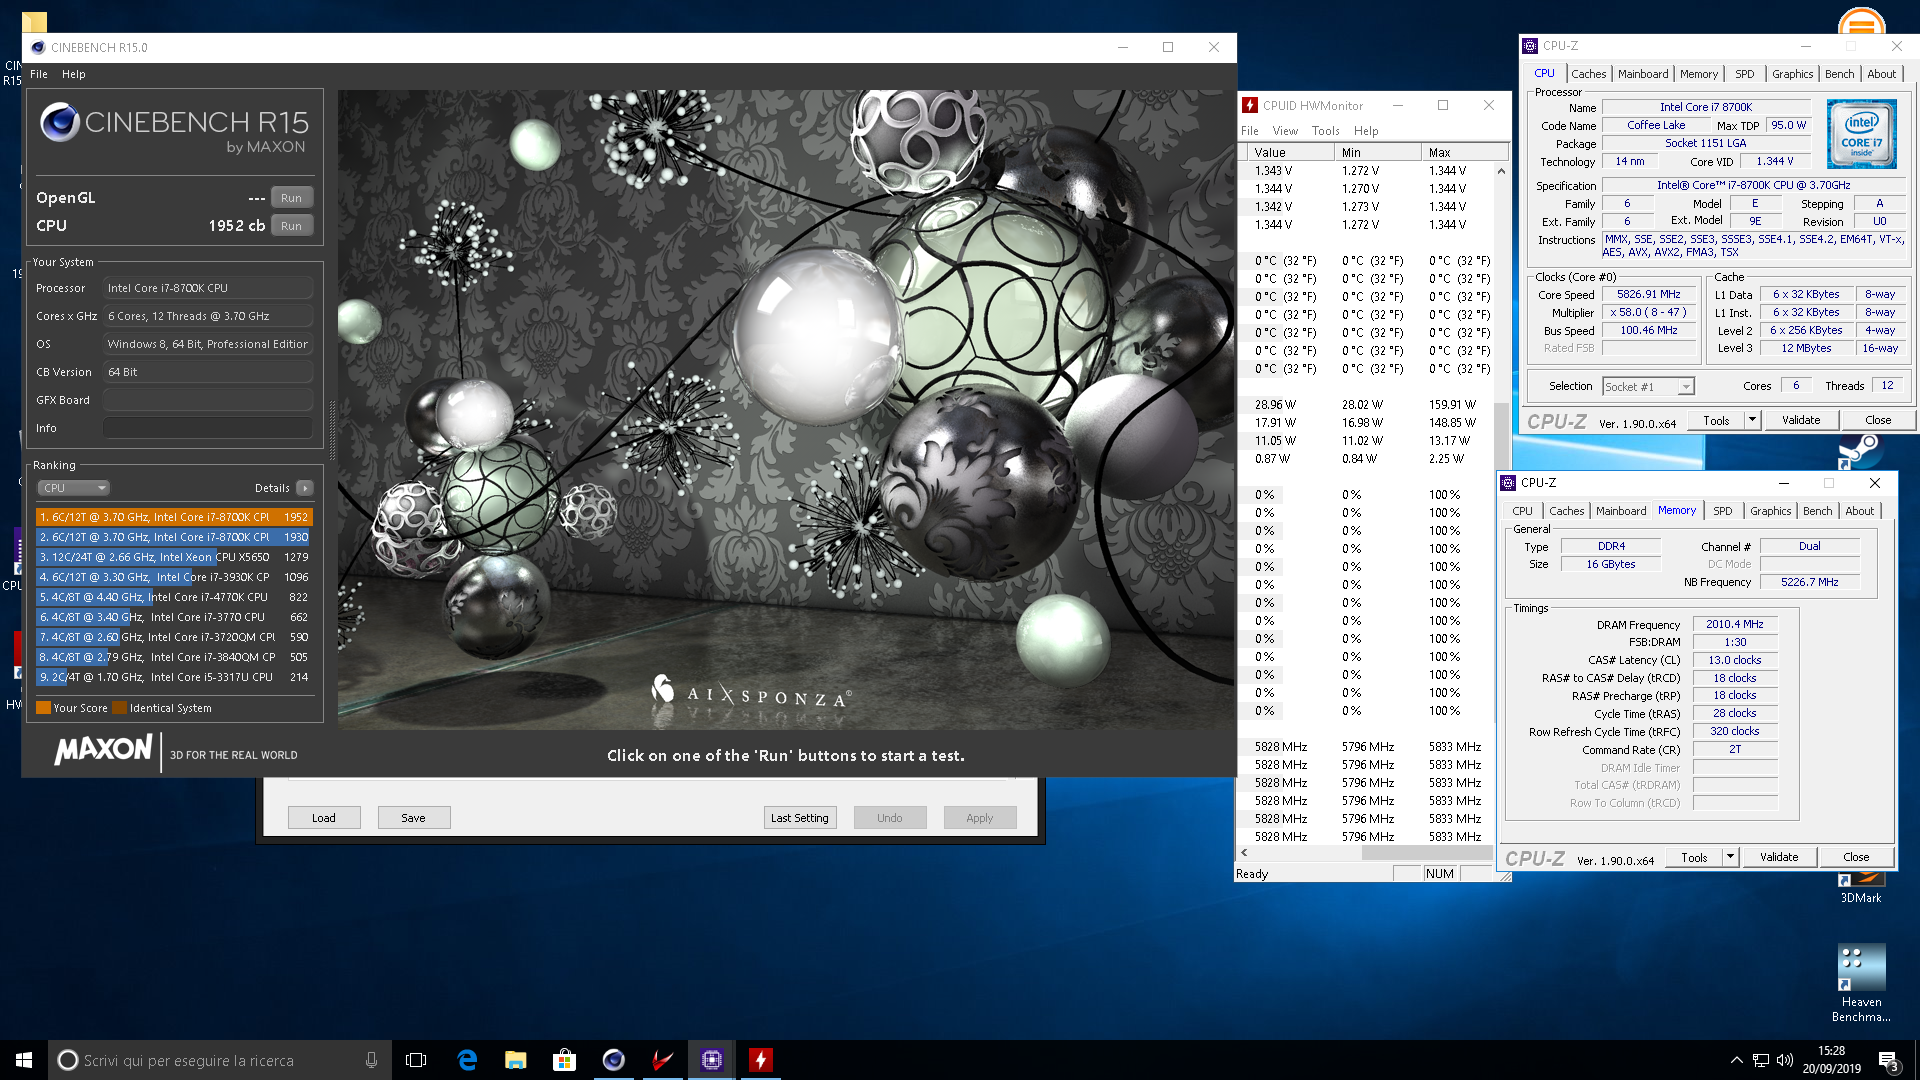
Task: Open the Heaven Benchmark desktop shortcut
Action: click(x=1861, y=982)
